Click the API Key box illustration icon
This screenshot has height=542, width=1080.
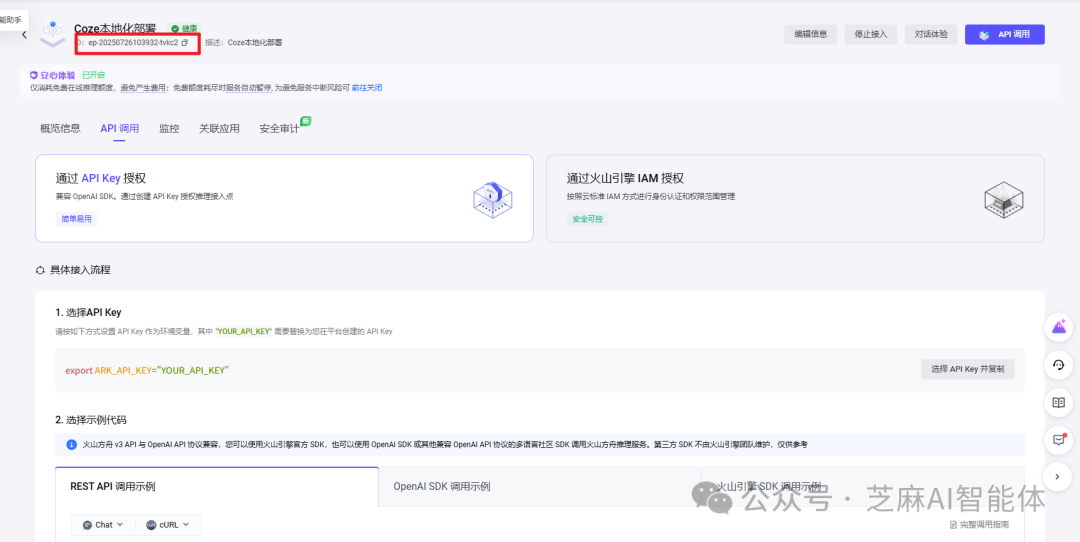[x=492, y=200]
